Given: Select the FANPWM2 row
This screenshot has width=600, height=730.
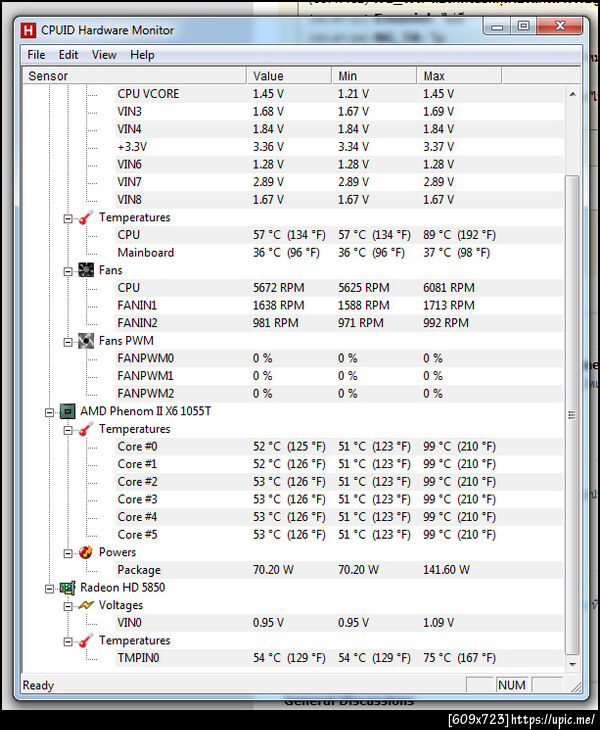Looking at the screenshot, I should pos(339,394).
